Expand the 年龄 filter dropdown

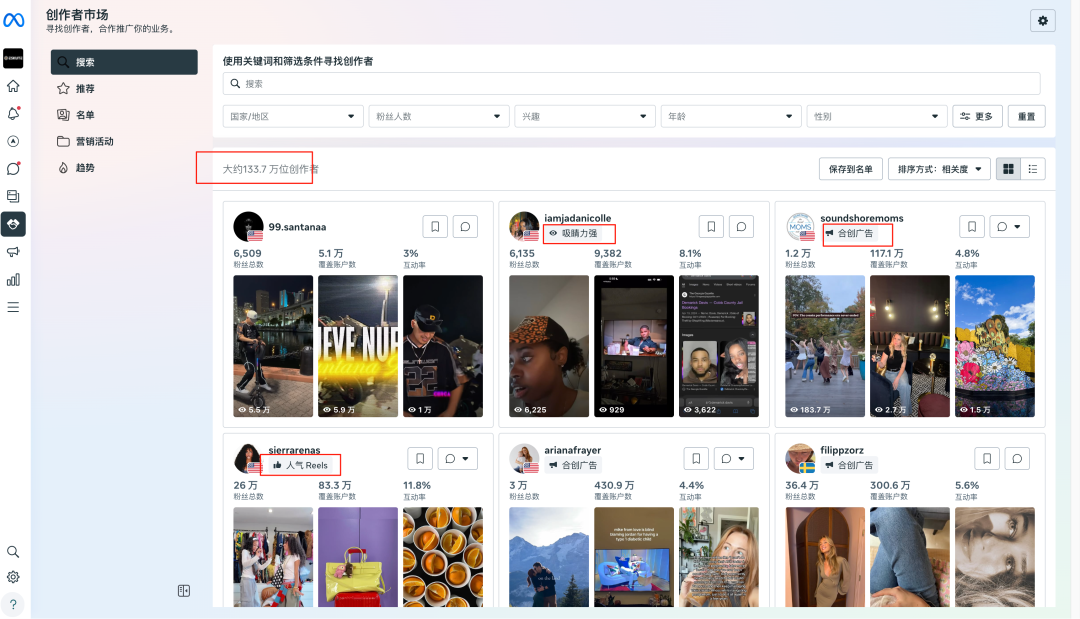[x=730, y=115]
